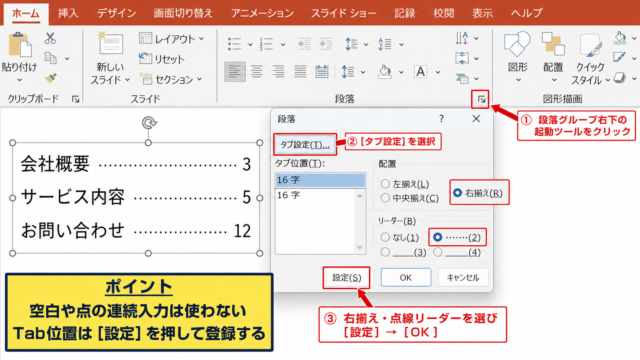Justify the paragraph text
This screenshot has width=640, height=360.
coord(300,72)
